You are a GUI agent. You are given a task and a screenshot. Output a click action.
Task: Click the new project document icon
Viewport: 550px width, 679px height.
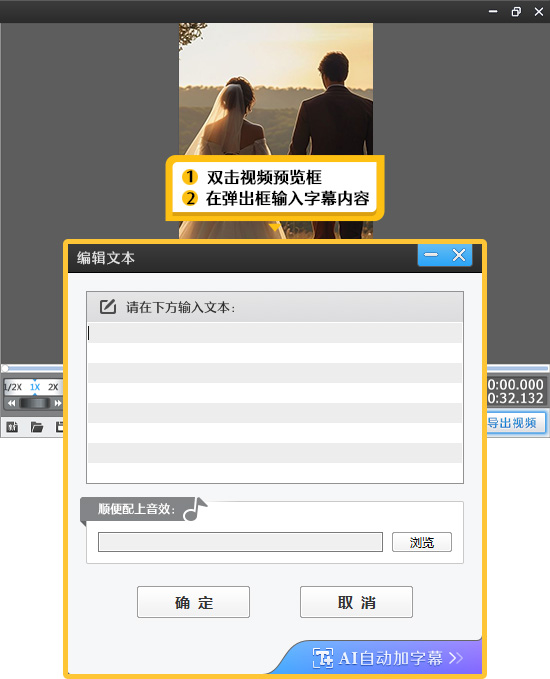click(x=12, y=427)
